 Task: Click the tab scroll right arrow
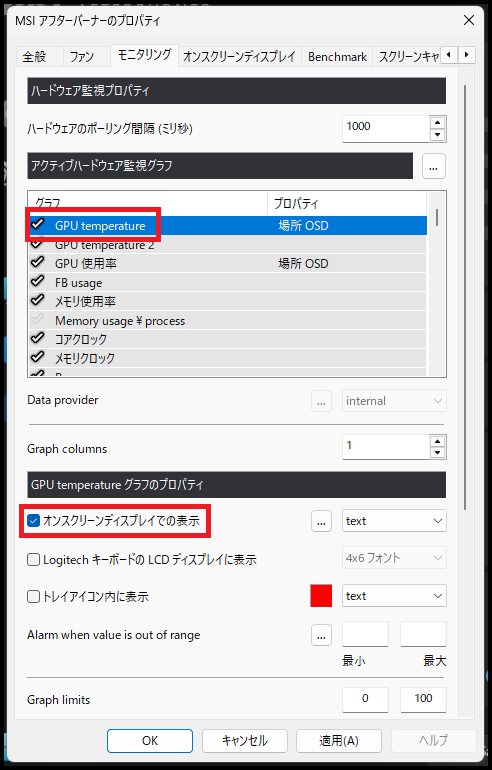(467, 55)
